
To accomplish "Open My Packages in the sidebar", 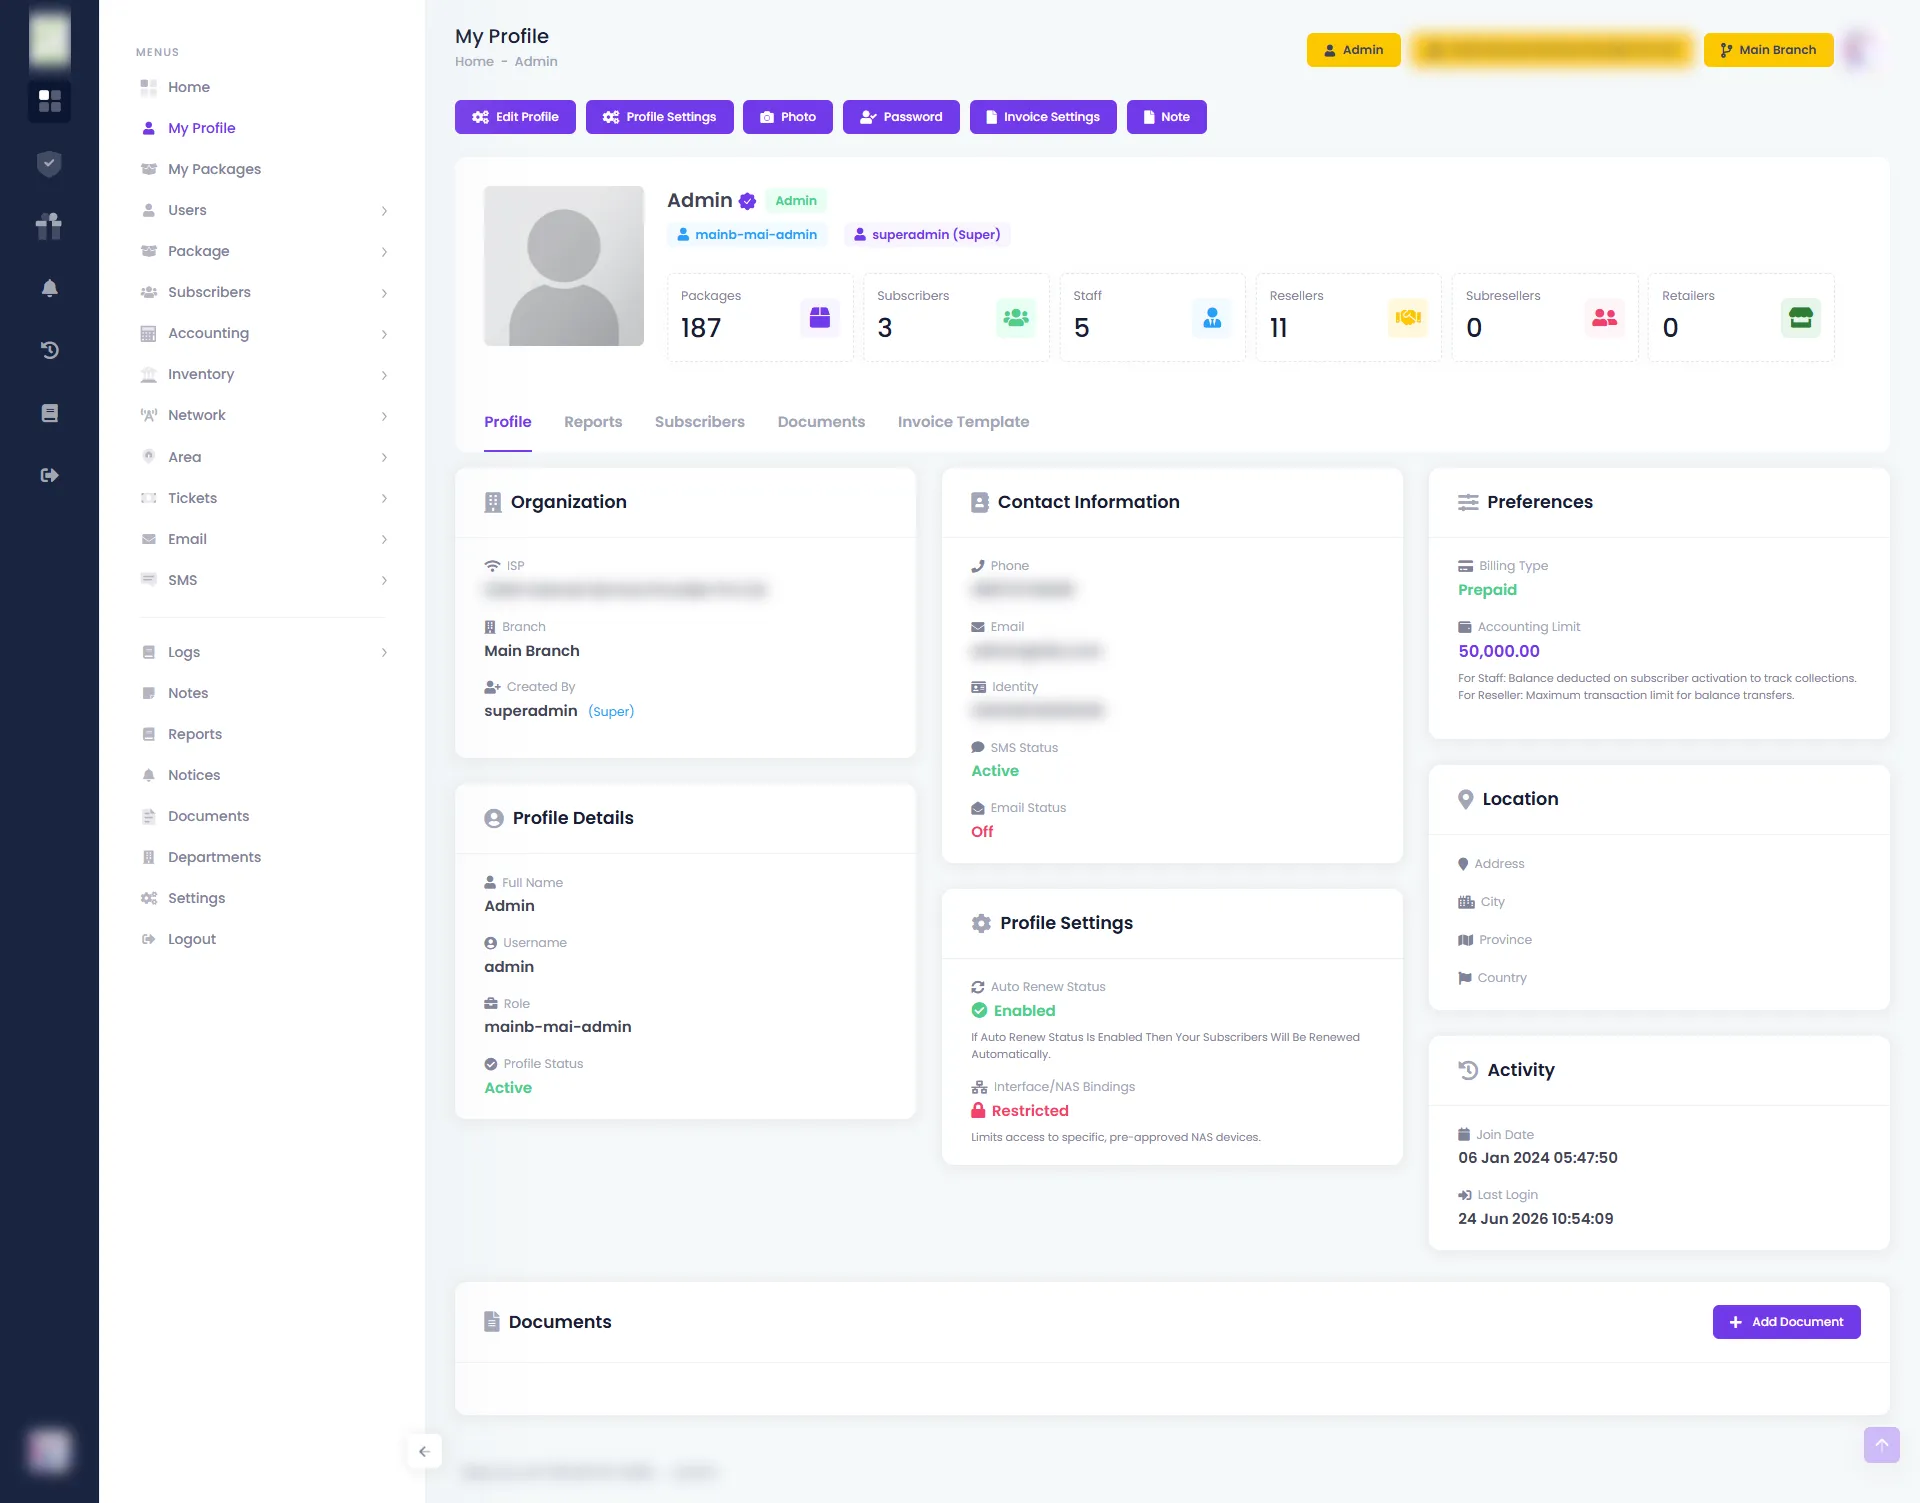I will click(x=214, y=169).
